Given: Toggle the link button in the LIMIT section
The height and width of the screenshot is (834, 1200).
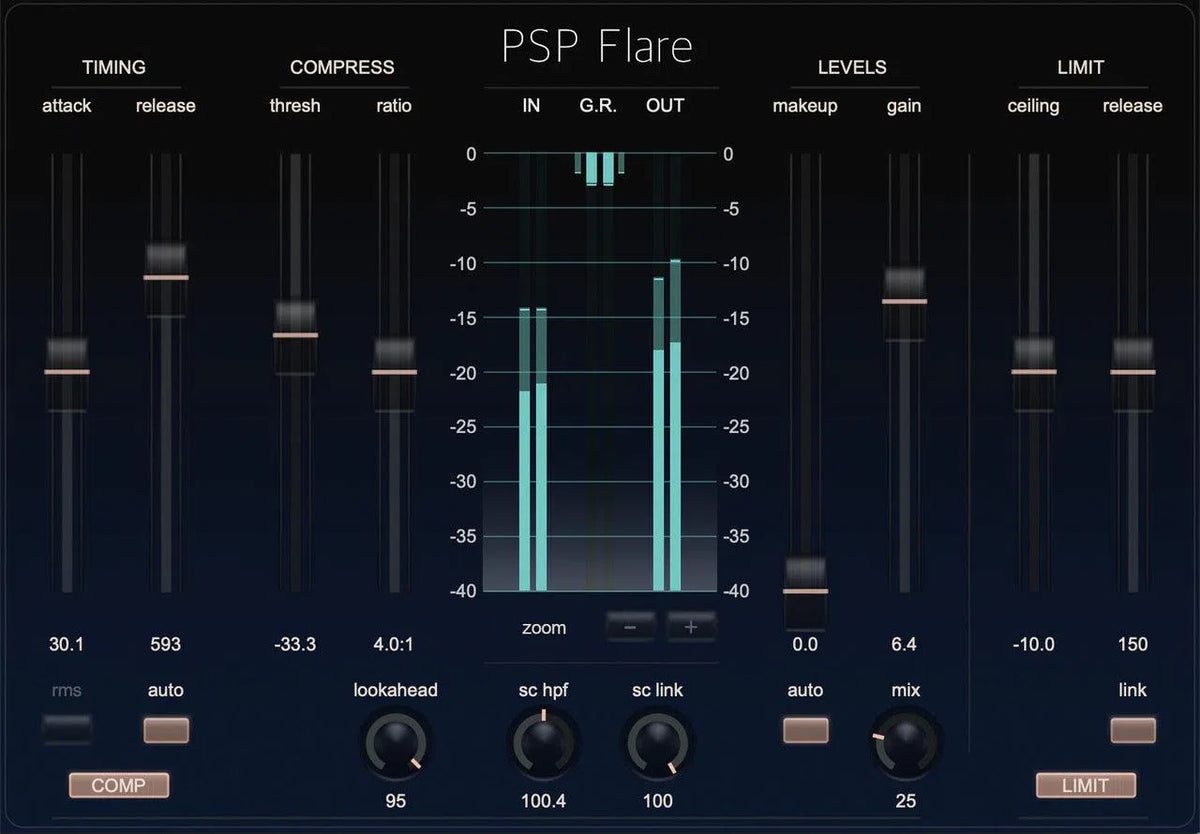Looking at the screenshot, I should (x=1131, y=729).
